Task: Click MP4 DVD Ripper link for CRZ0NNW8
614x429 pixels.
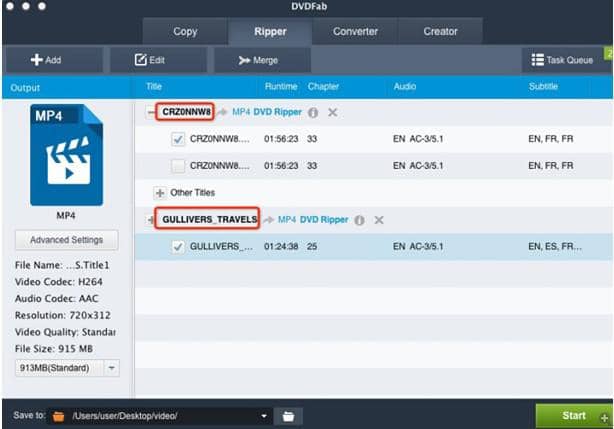Action: click(267, 112)
